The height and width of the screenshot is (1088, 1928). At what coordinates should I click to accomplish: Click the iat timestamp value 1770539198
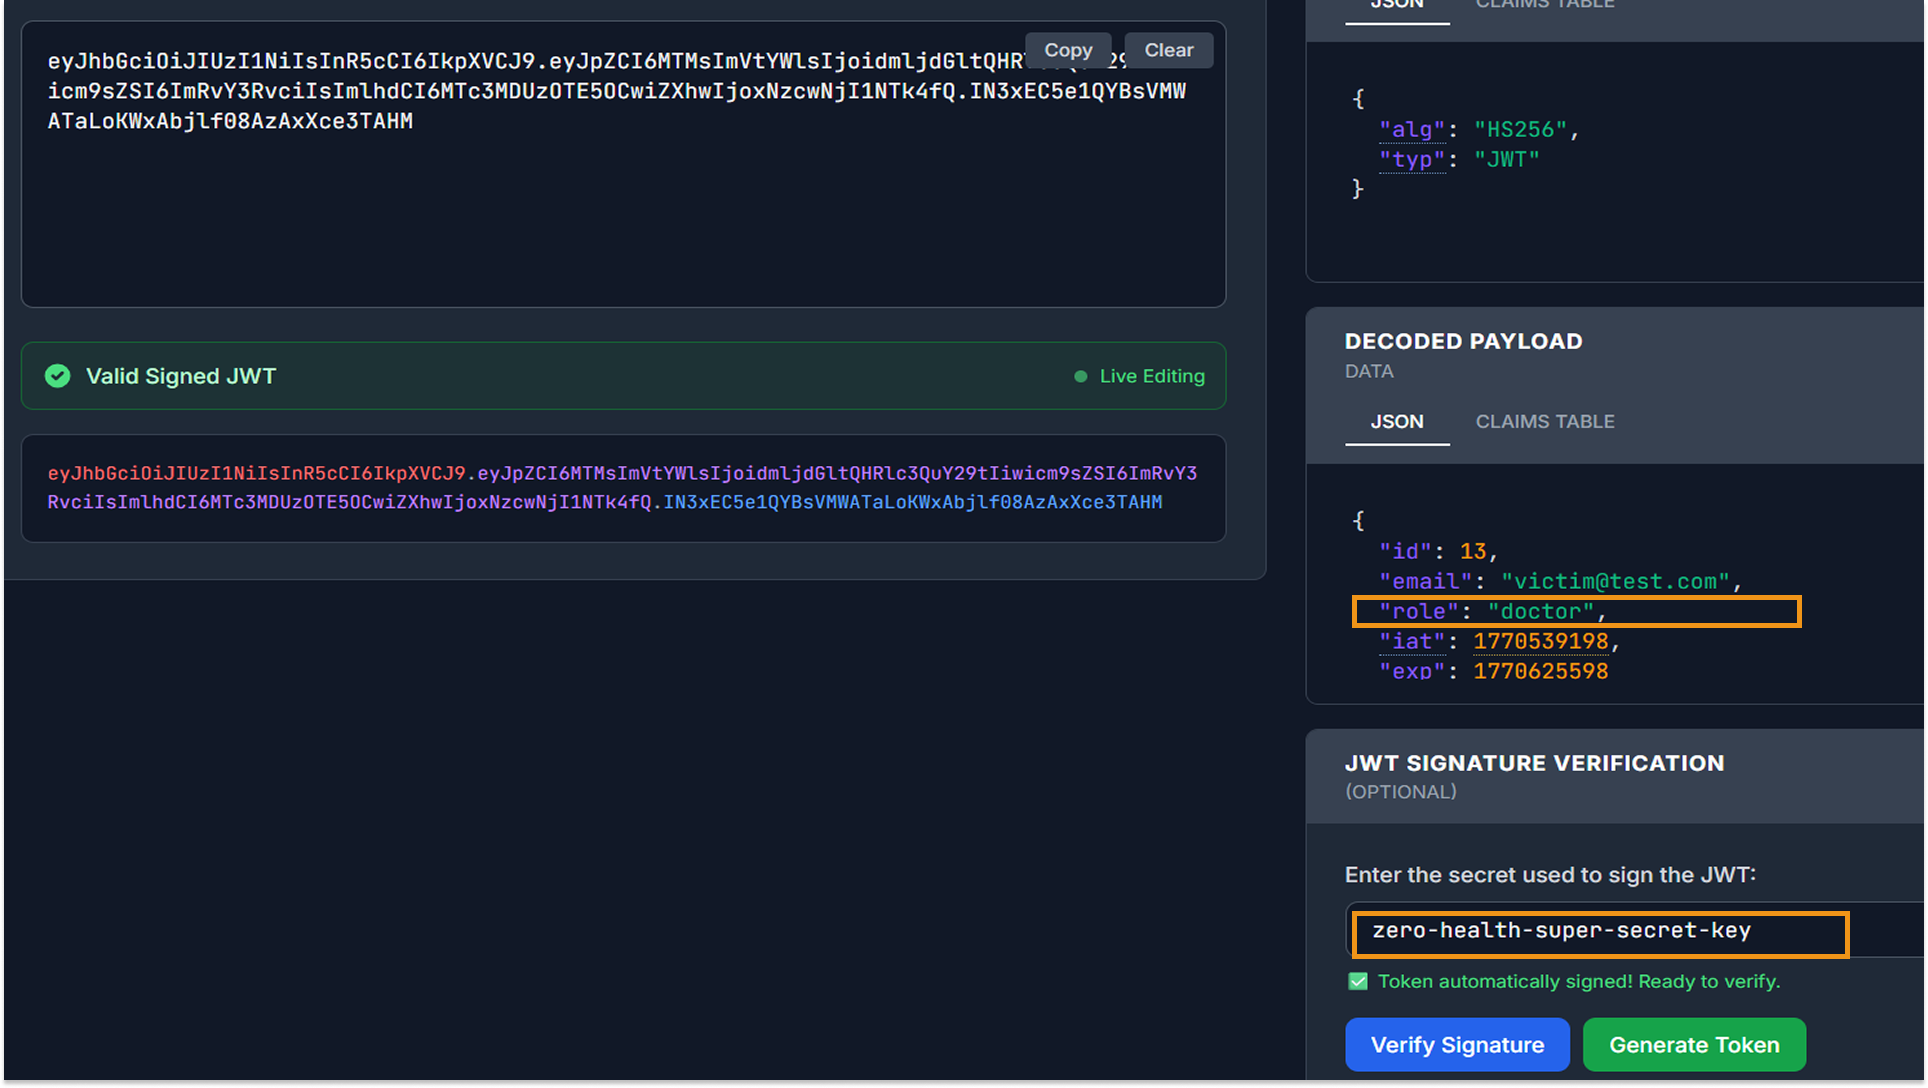pyautogui.click(x=1540, y=642)
